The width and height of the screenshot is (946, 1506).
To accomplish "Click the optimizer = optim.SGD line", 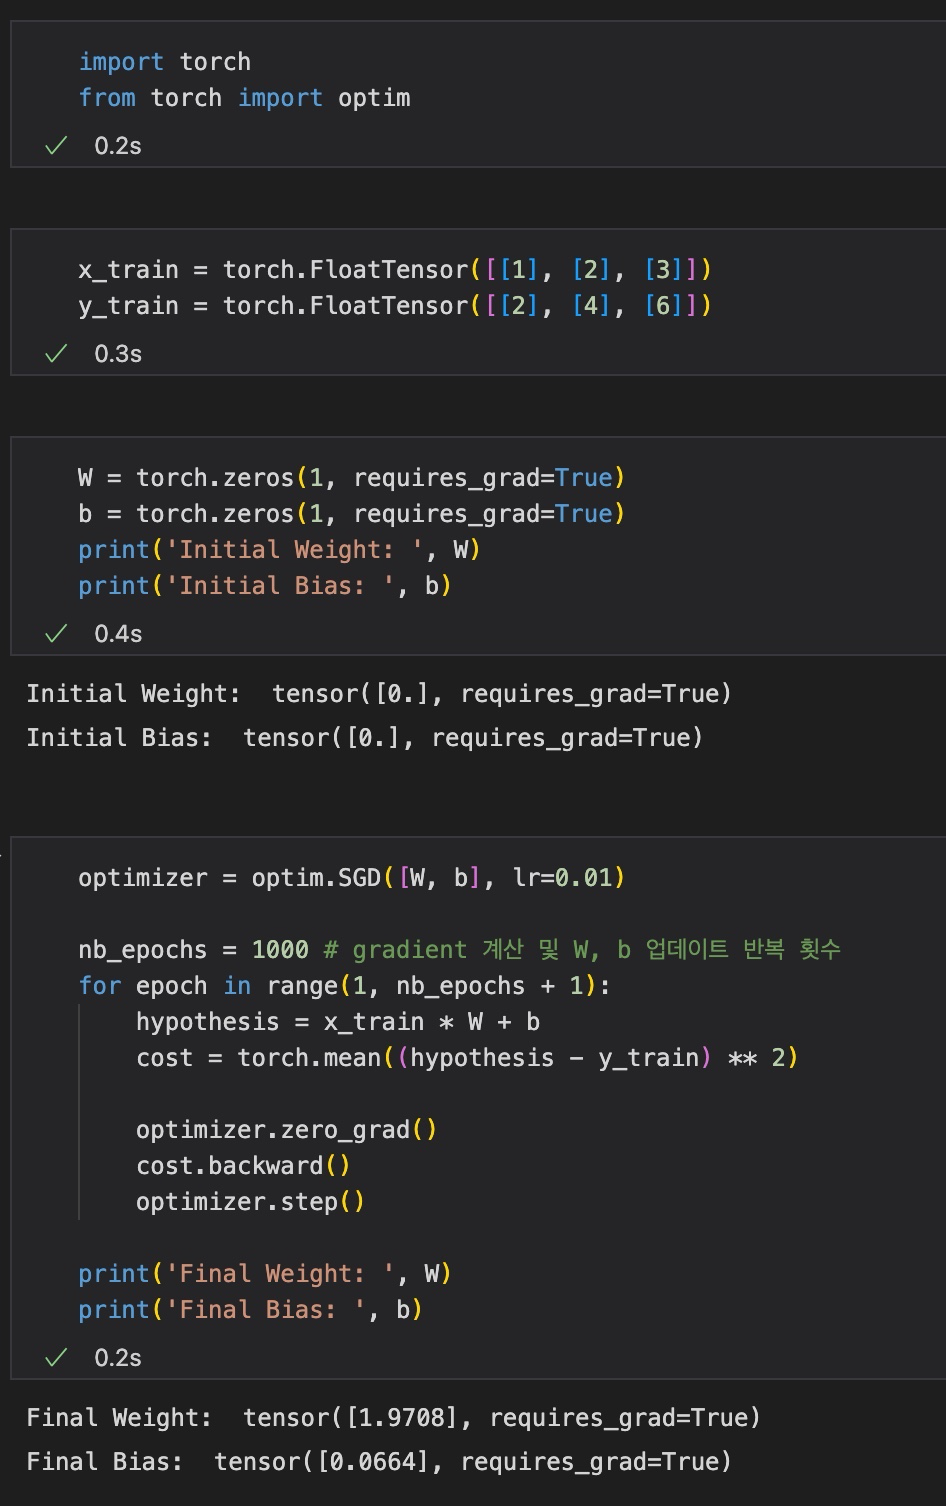I will click(352, 878).
